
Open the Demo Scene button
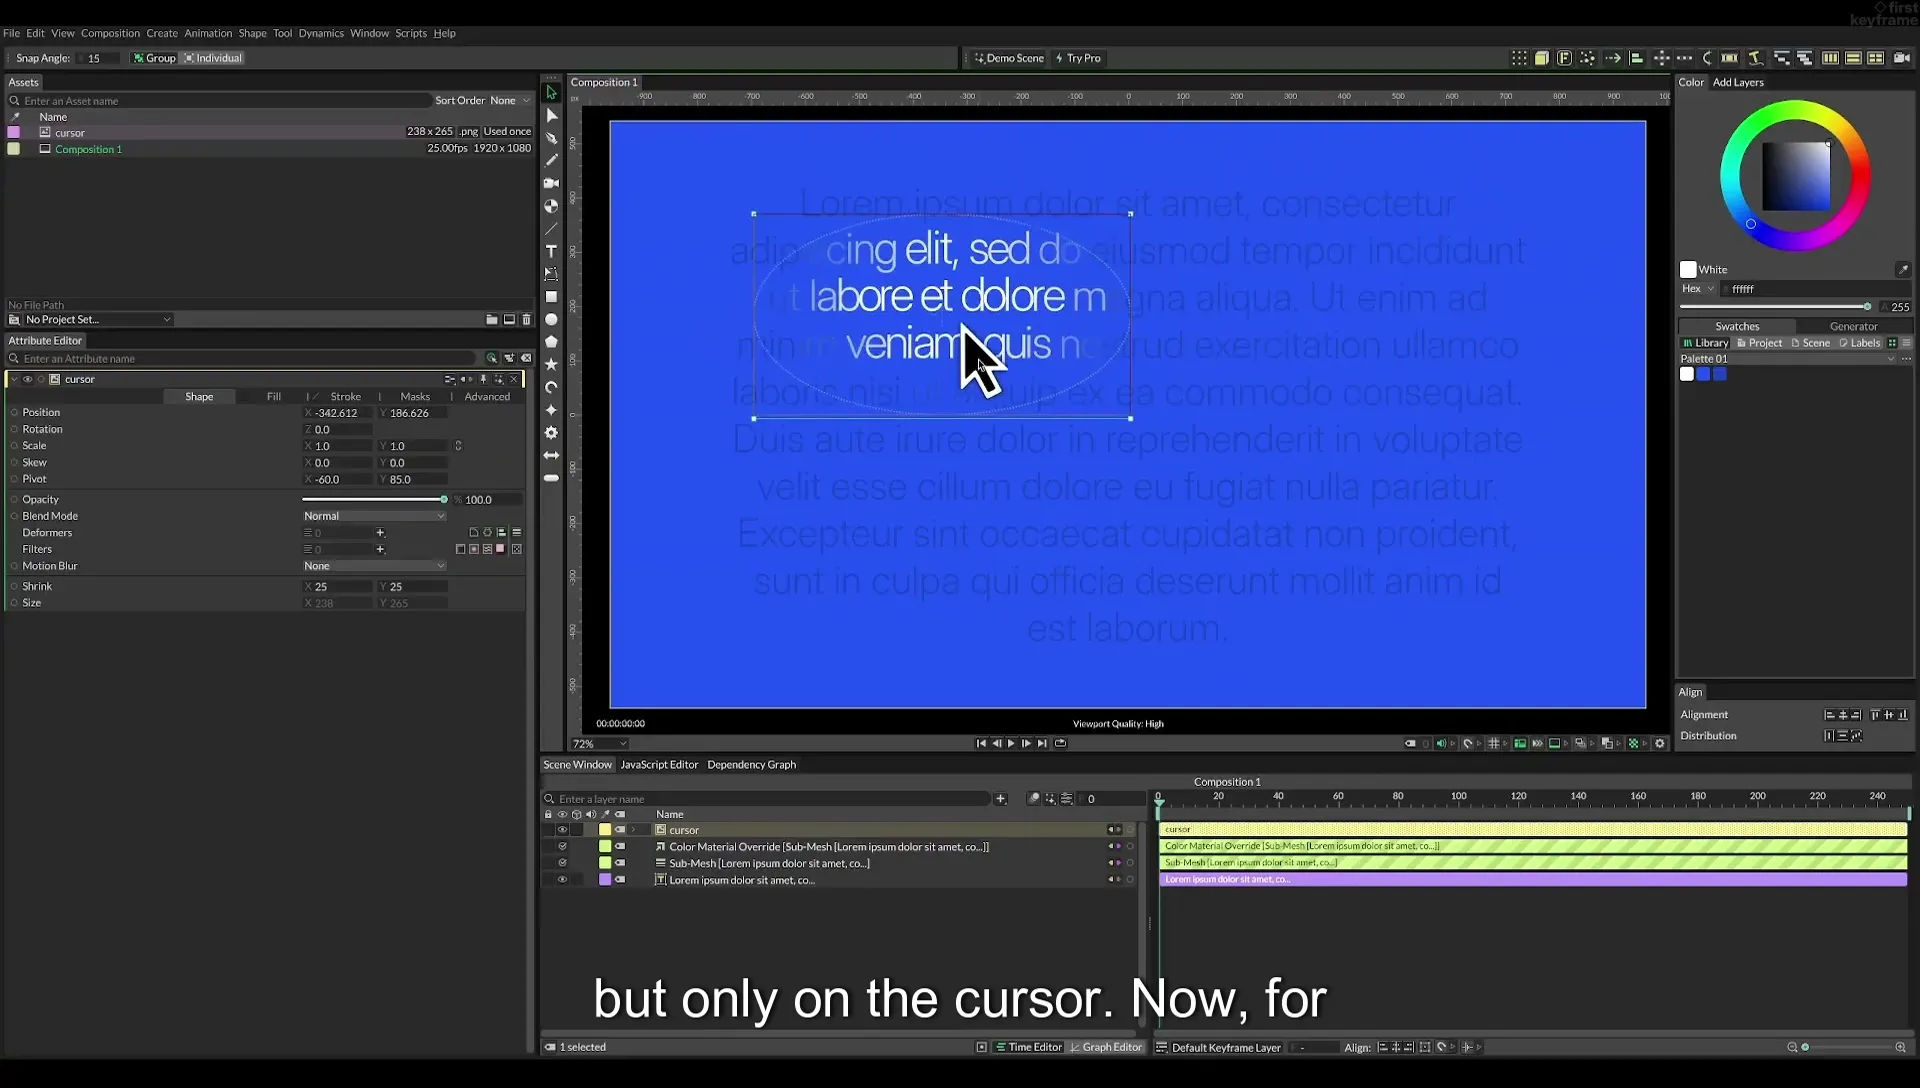(x=1009, y=58)
